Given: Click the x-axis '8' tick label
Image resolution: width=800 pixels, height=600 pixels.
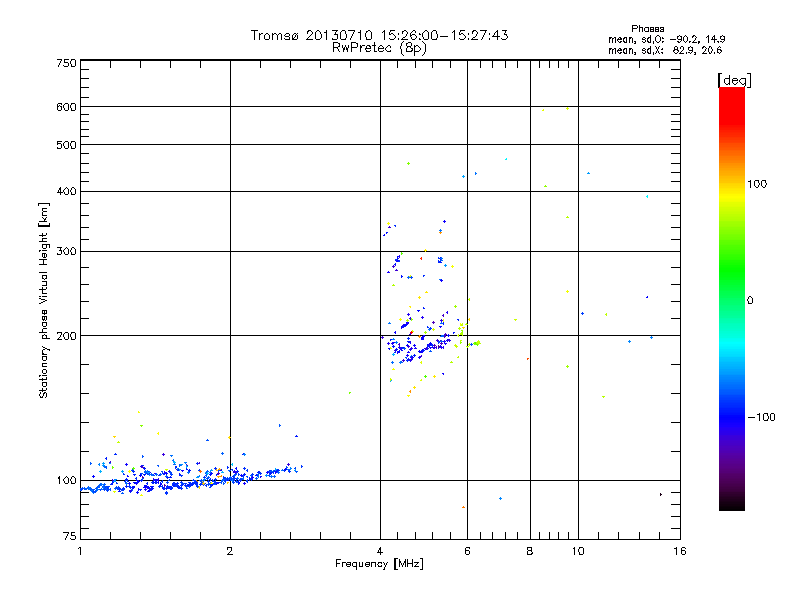Looking at the screenshot, I should pyautogui.click(x=530, y=552).
